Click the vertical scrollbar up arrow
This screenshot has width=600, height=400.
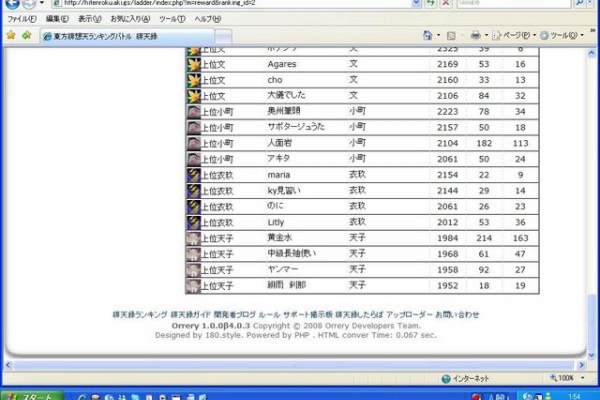coord(592,53)
